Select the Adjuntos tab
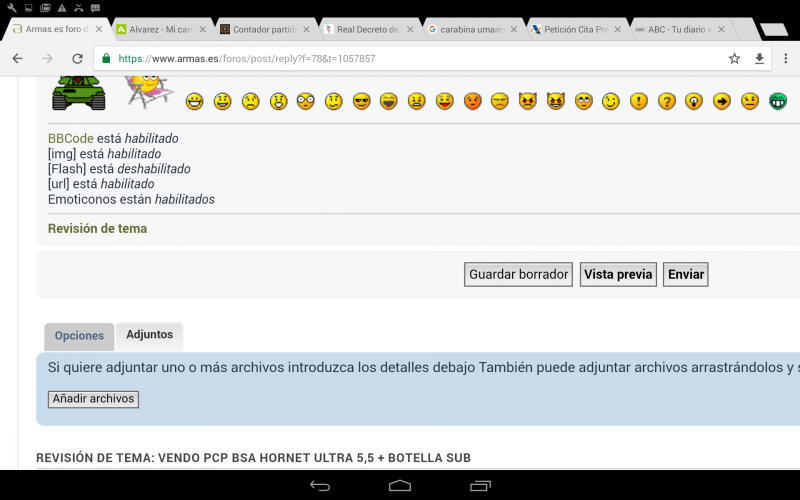 149,335
